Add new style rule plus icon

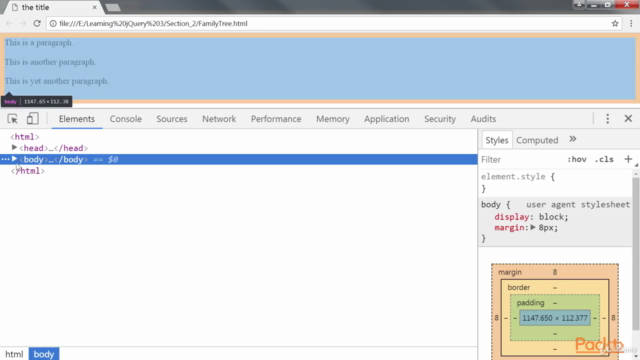[628, 159]
